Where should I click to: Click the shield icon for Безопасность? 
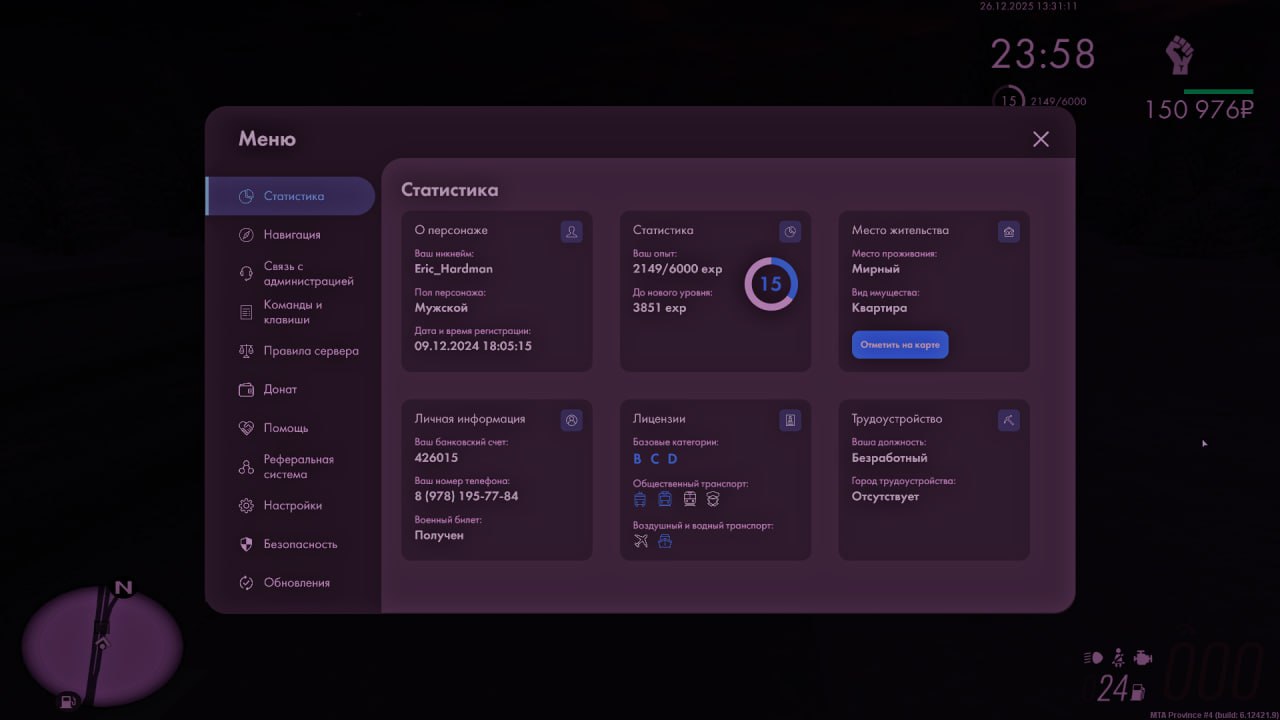click(x=246, y=544)
